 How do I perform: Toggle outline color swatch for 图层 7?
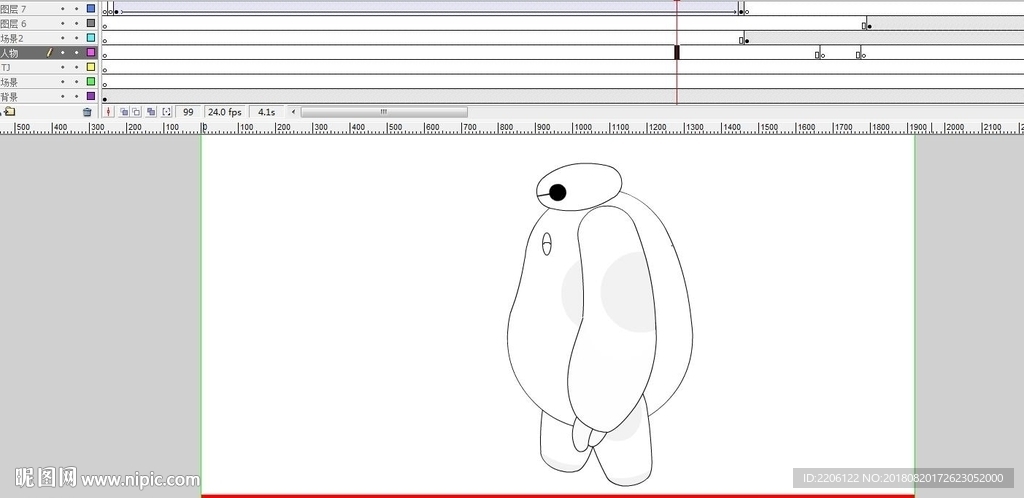[91, 8]
